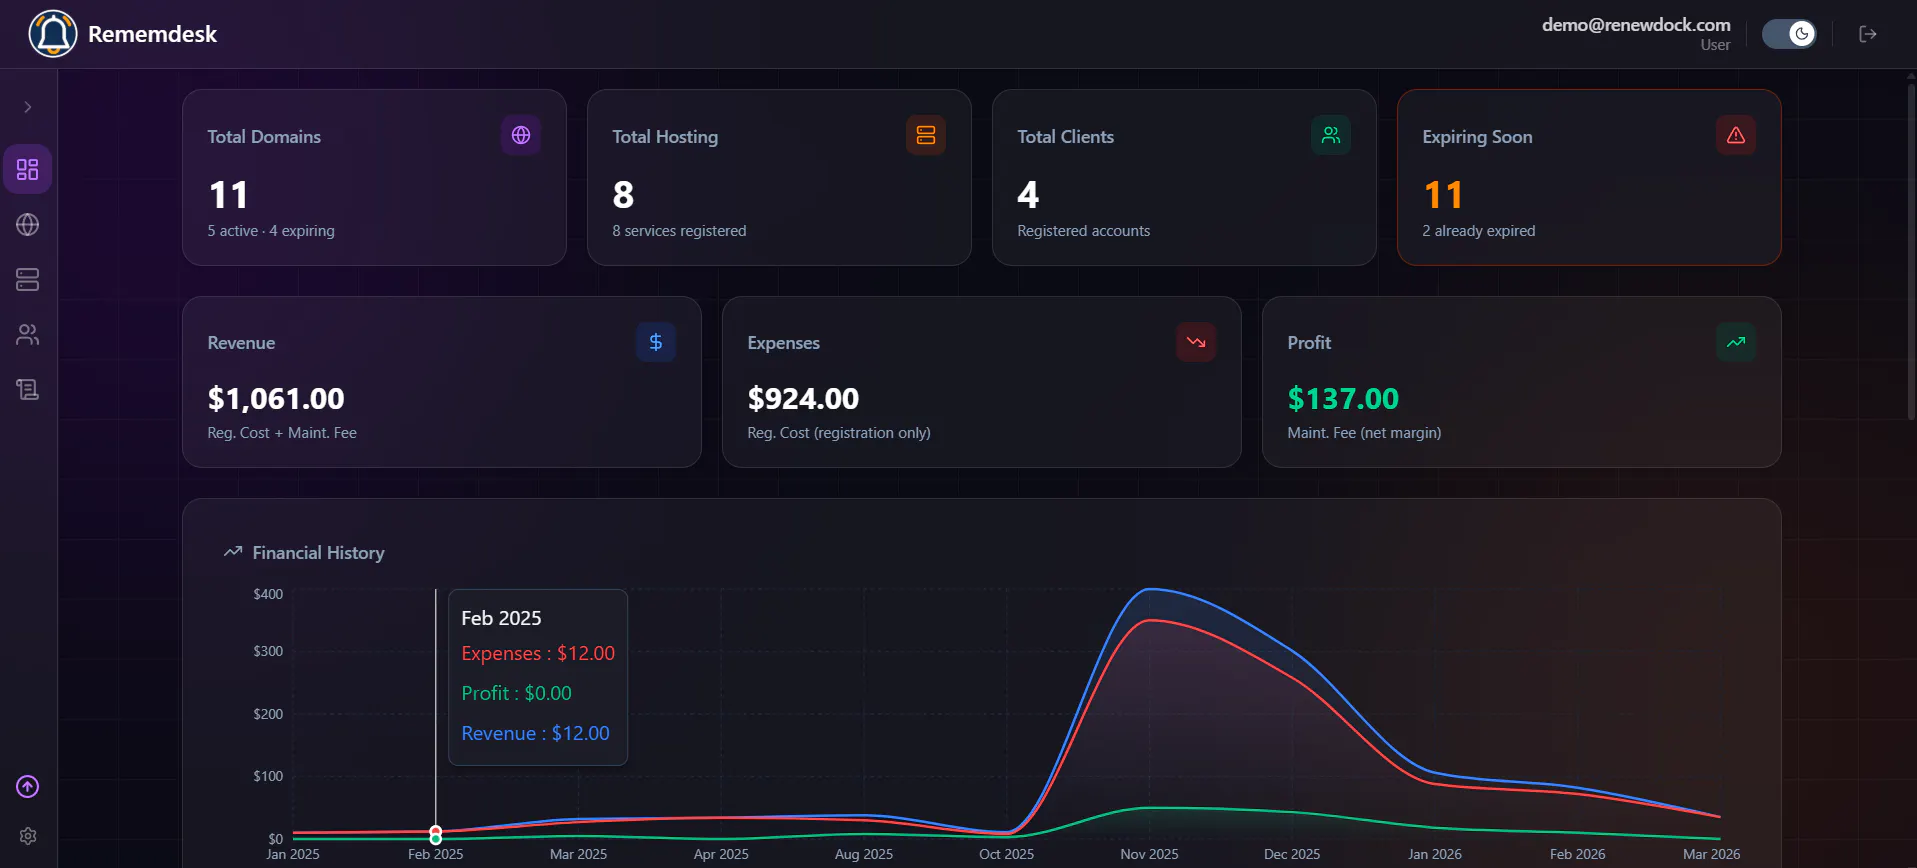Viewport: 1917px width, 868px height.
Task: Click the demo@renewdock.com account email
Action: [x=1636, y=25]
